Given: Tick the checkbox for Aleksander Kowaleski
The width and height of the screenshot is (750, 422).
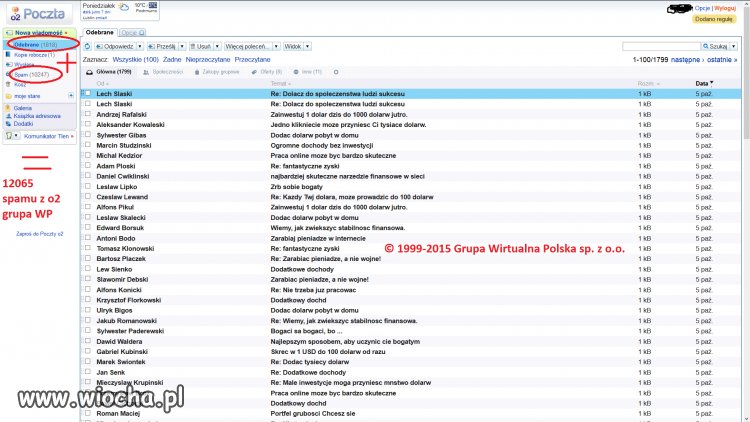Looking at the screenshot, I should (88, 124).
